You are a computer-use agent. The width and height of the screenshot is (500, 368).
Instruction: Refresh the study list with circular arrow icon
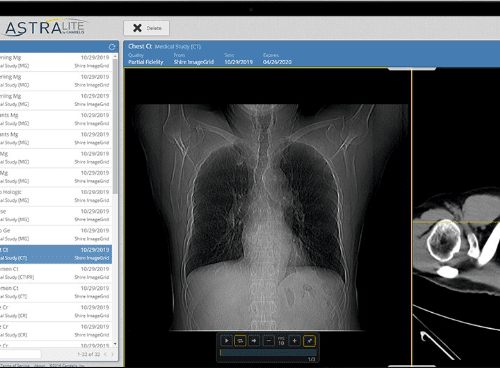tap(112, 47)
